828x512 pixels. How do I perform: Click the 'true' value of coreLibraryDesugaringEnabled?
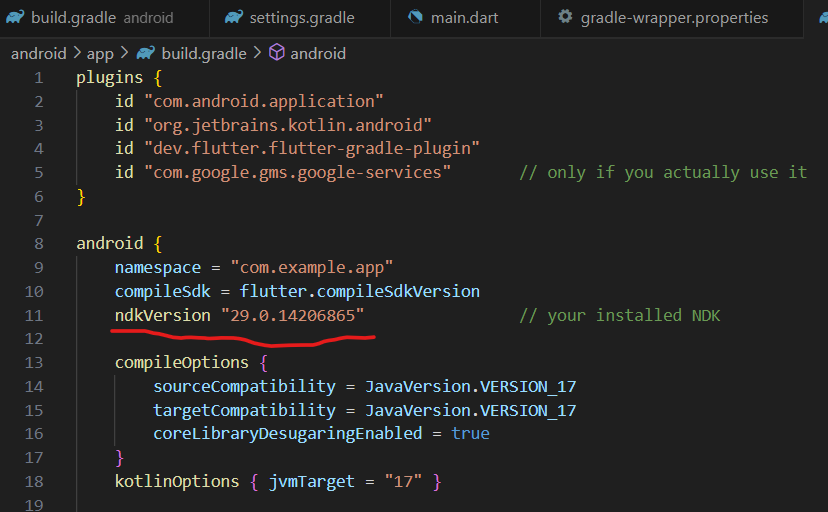470,433
